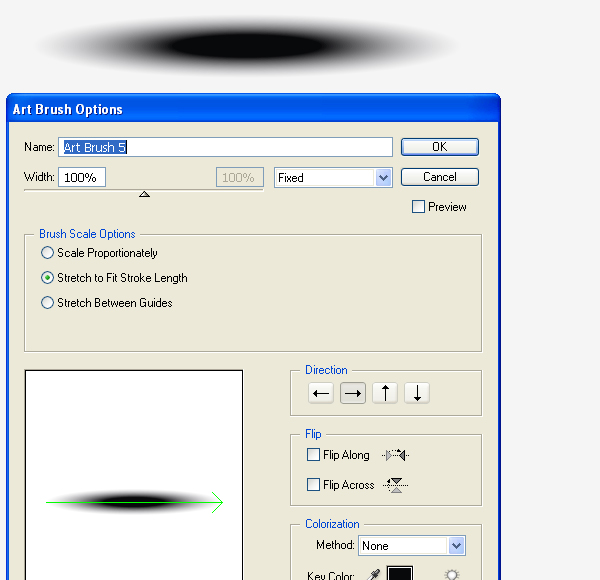Select the up arrow direction button
The width and height of the screenshot is (600, 580).
coord(385,393)
